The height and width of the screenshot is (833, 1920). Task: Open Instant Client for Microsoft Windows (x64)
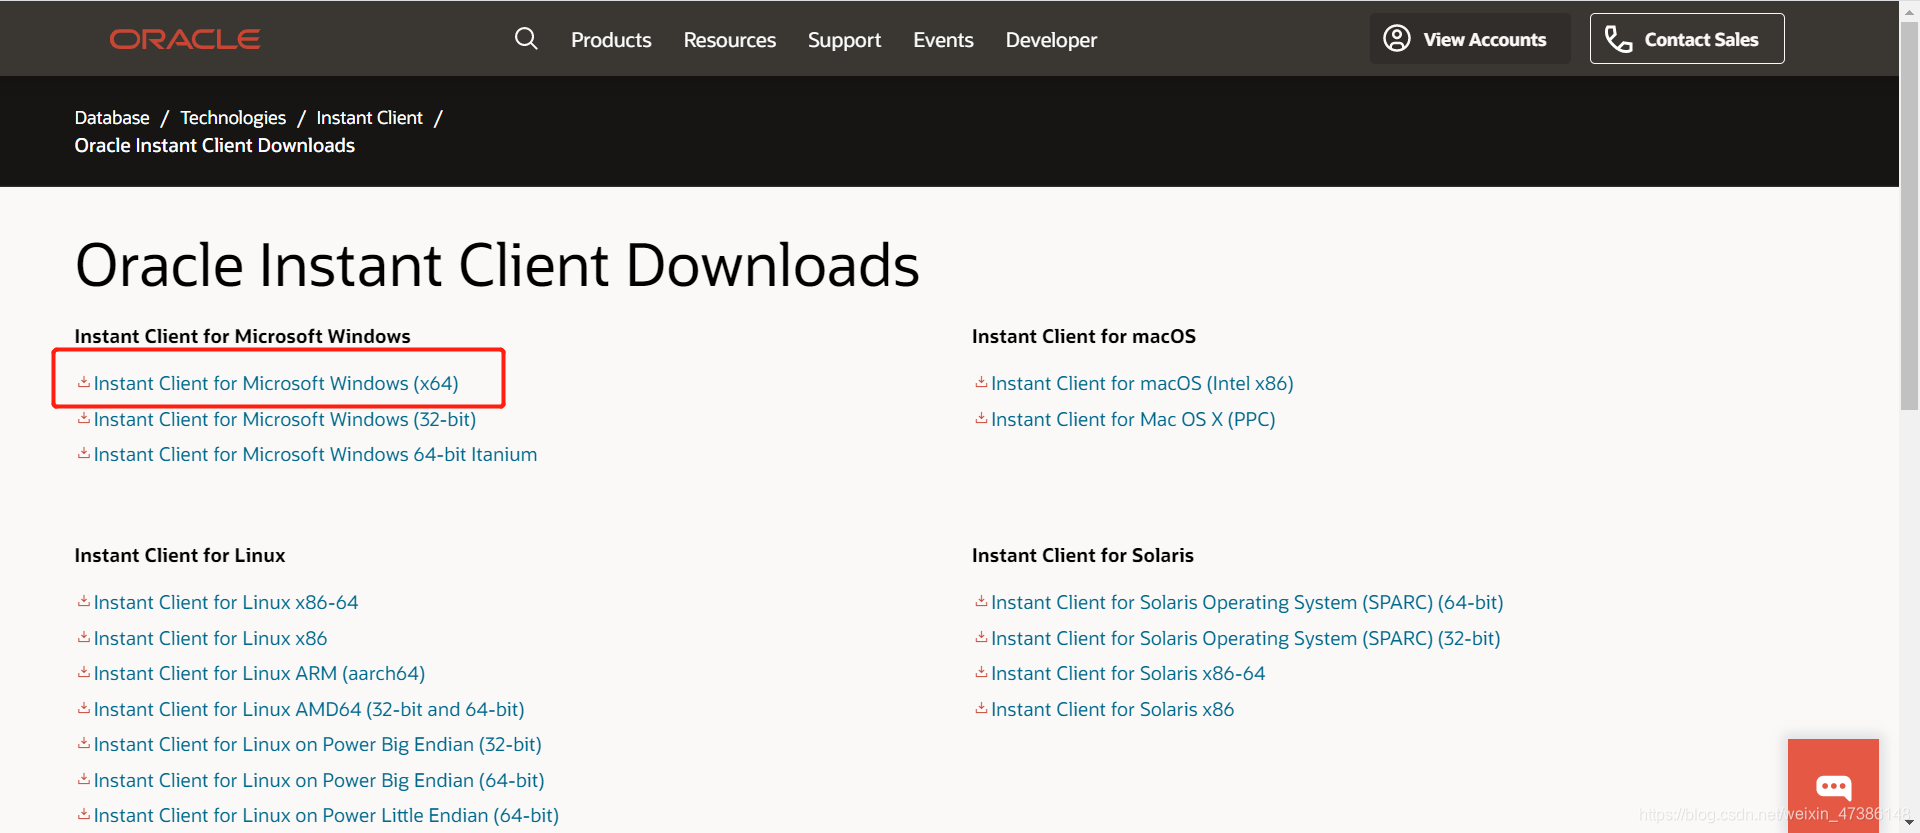coord(276,383)
